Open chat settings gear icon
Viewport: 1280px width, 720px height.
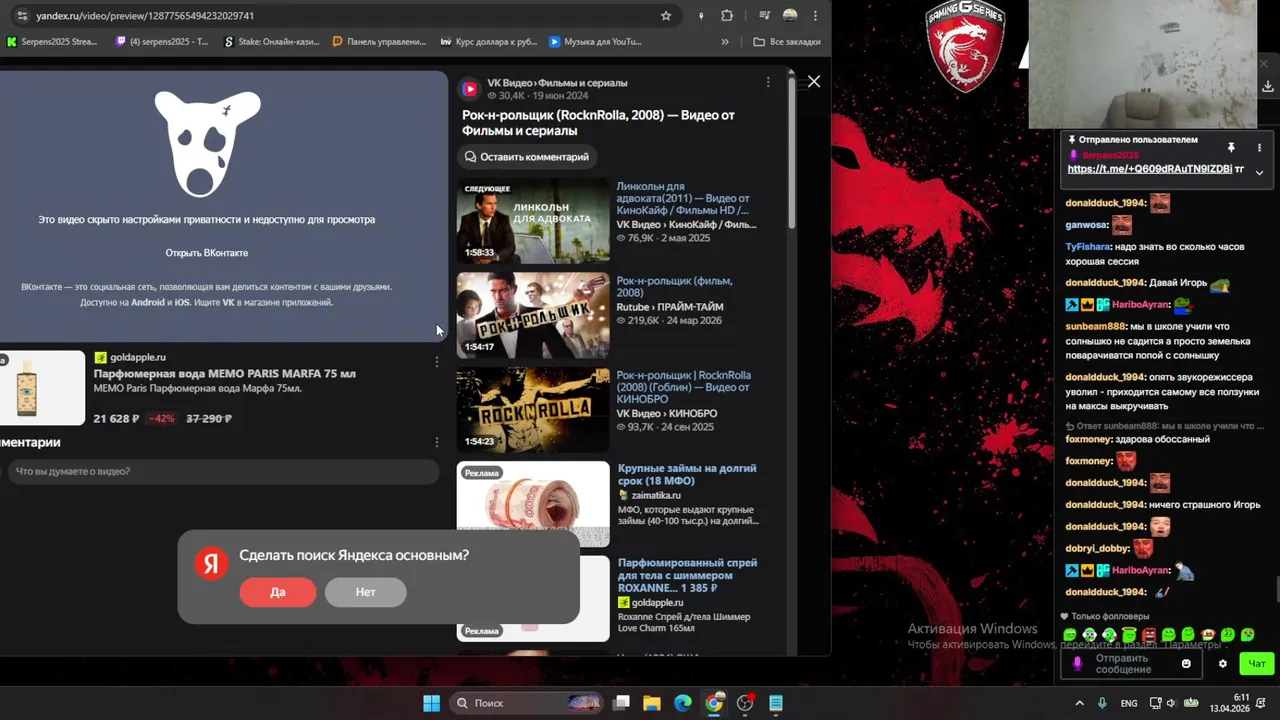[1222, 663]
